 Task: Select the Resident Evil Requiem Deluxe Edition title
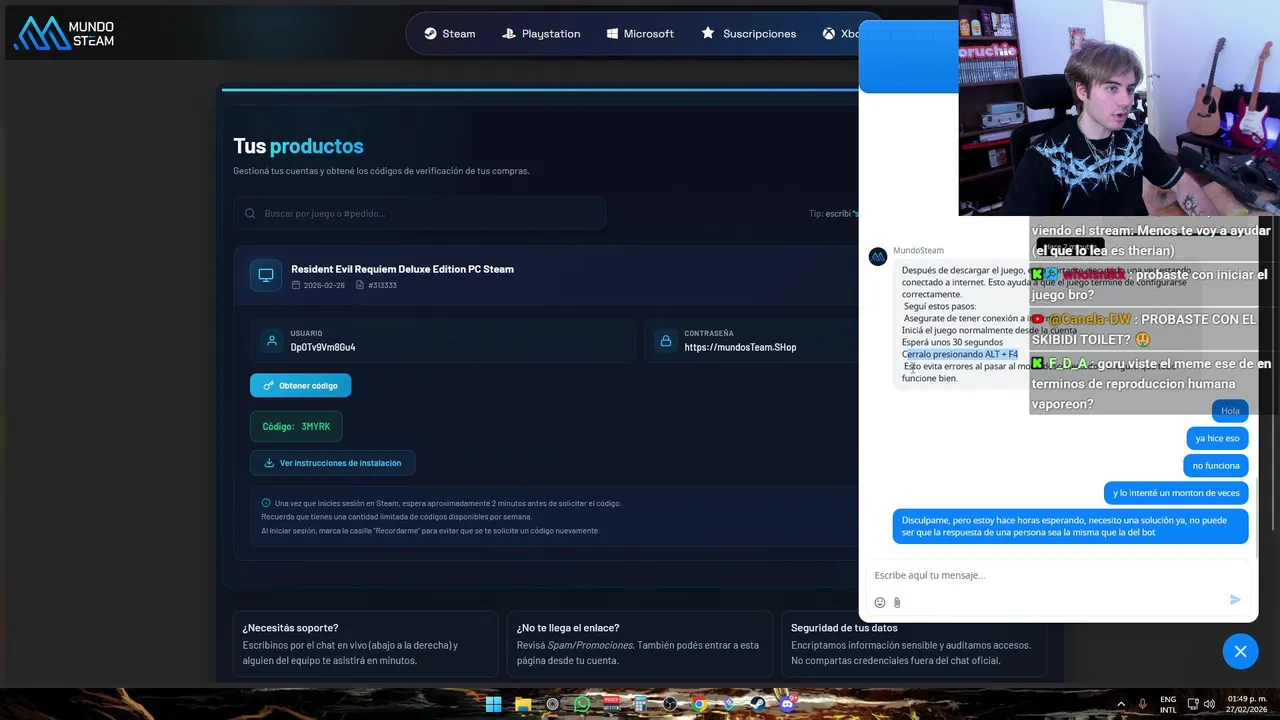click(x=402, y=269)
